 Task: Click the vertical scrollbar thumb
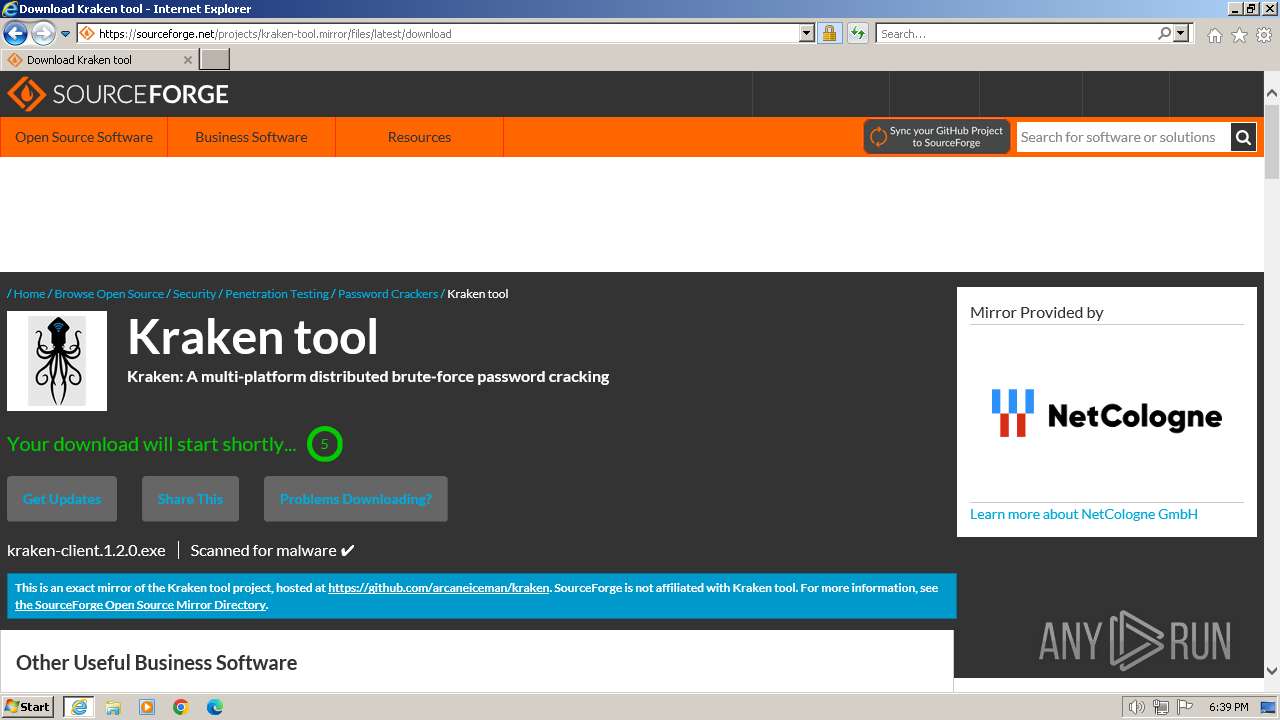1272,140
